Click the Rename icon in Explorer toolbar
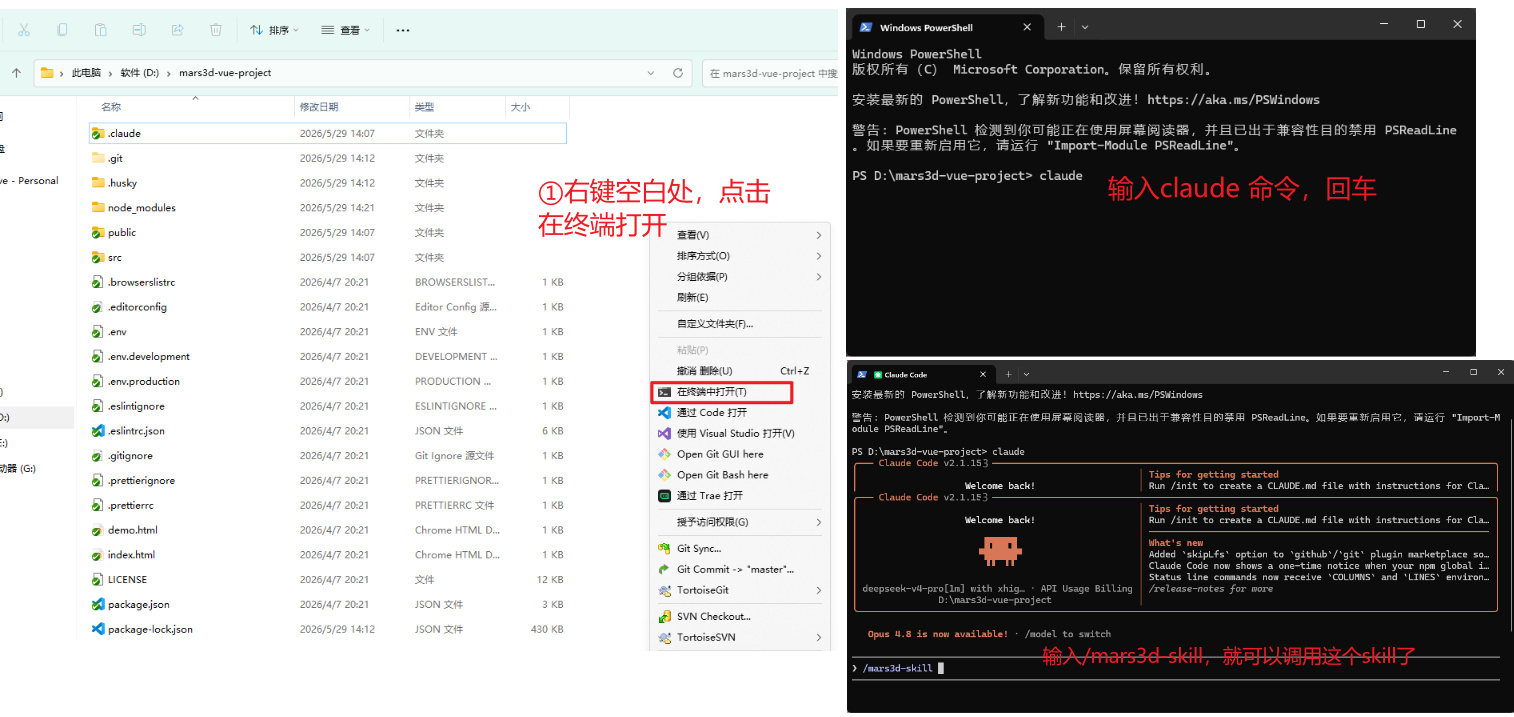The image size is (1514, 717). pos(139,30)
